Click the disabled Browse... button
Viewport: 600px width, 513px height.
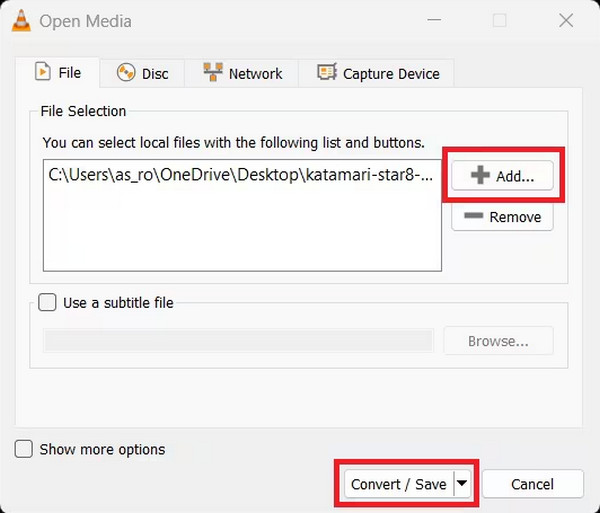click(x=498, y=340)
